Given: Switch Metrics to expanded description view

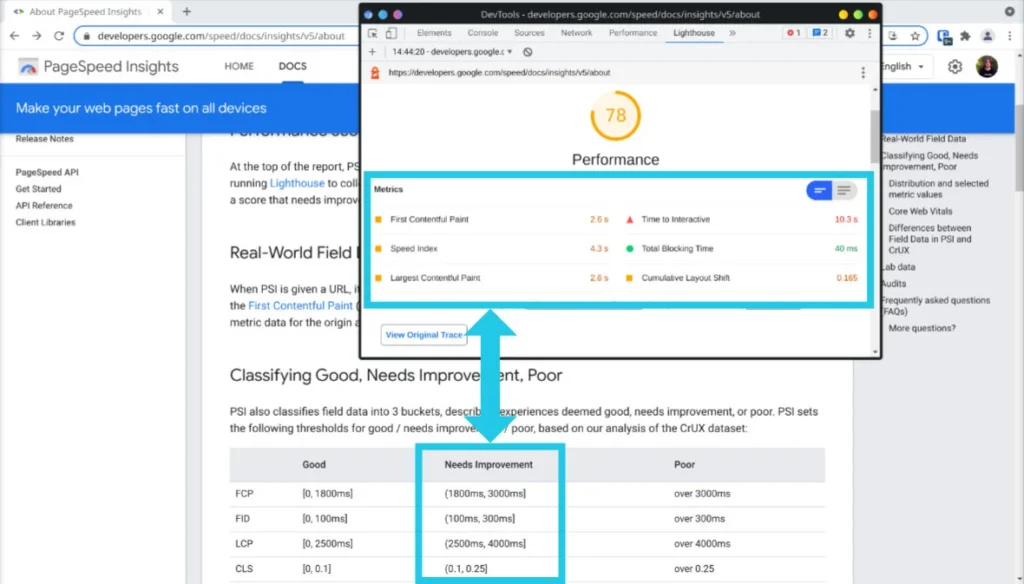Looking at the screenshot, I should [x=844, y=190].
